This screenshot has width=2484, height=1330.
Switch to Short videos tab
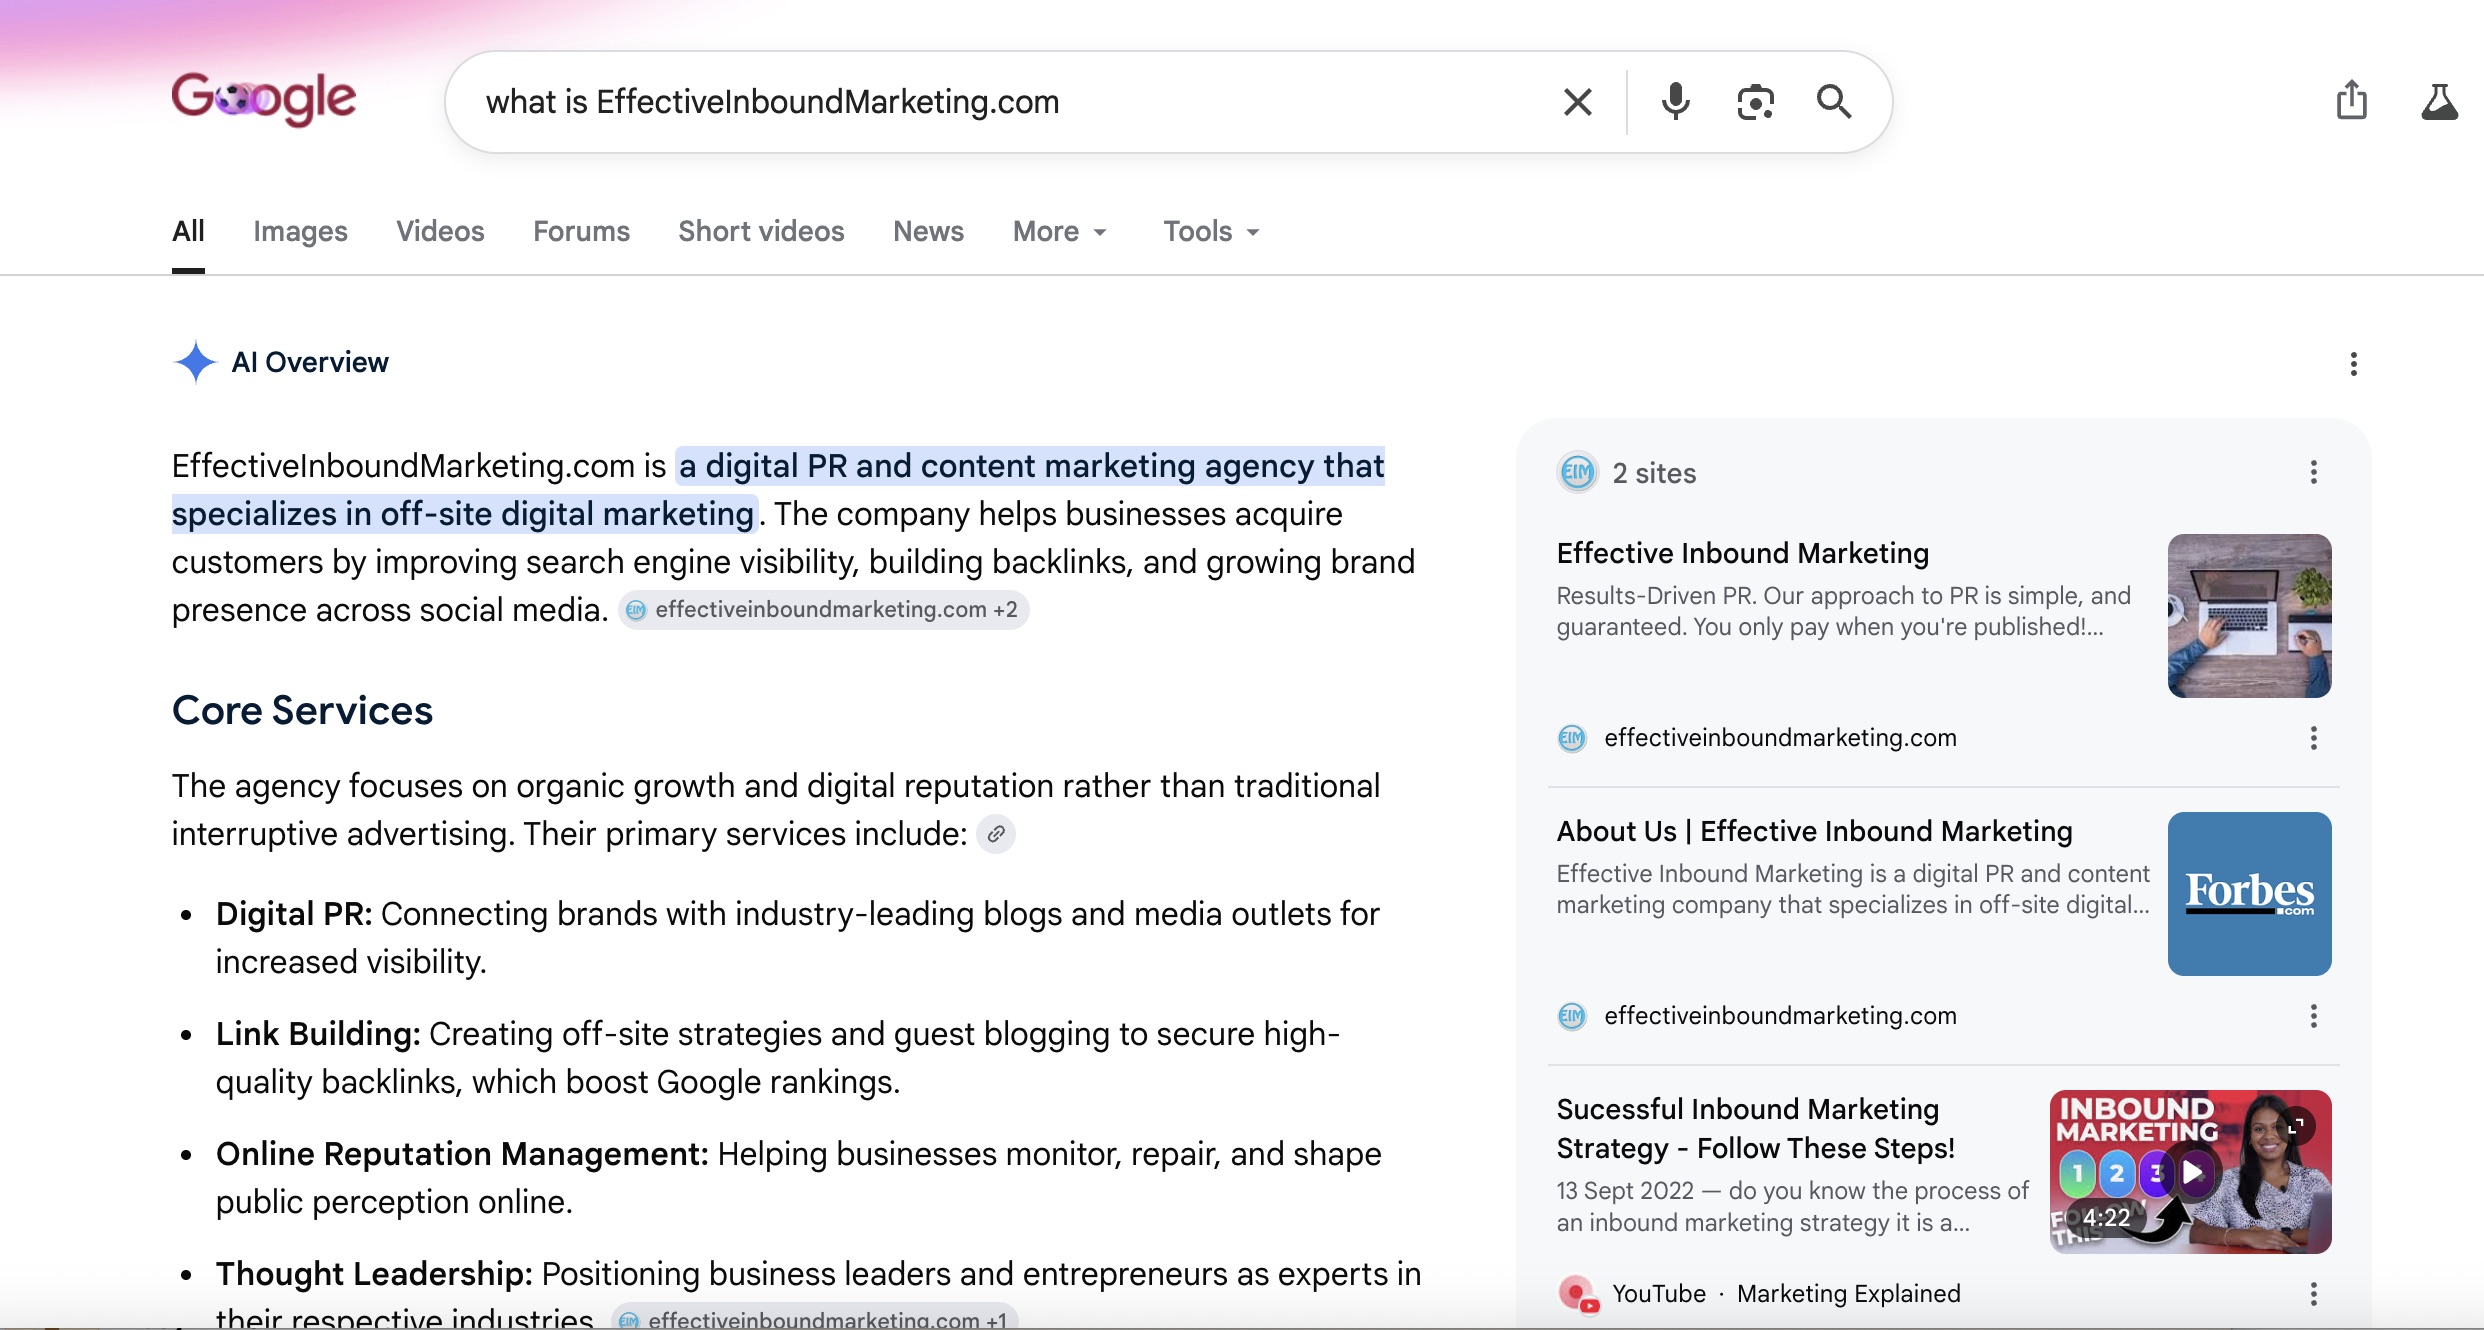pyautogui.click(x=761, y=231)
